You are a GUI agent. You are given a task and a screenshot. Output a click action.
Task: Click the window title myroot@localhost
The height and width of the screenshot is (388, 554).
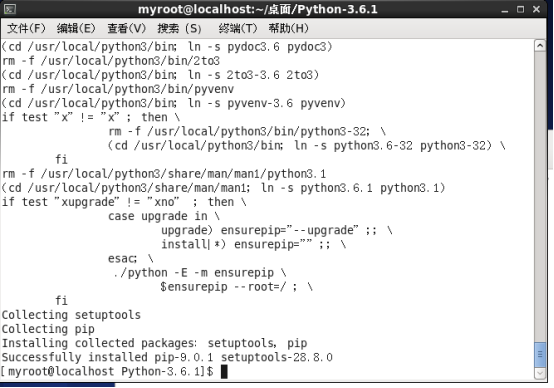click(258, 10)
